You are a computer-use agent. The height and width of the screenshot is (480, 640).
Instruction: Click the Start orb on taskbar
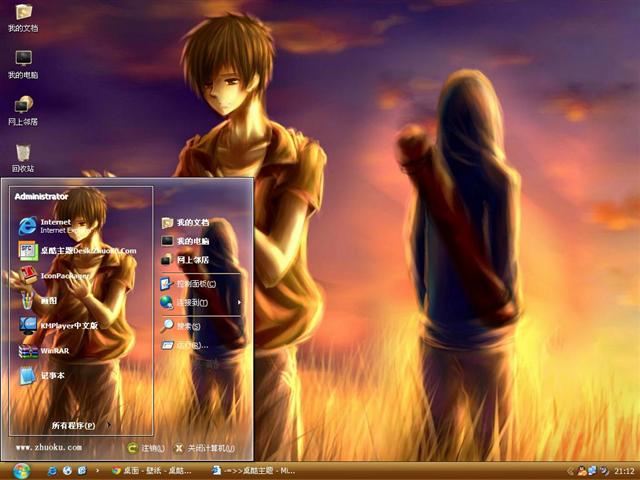click(21, 471)
